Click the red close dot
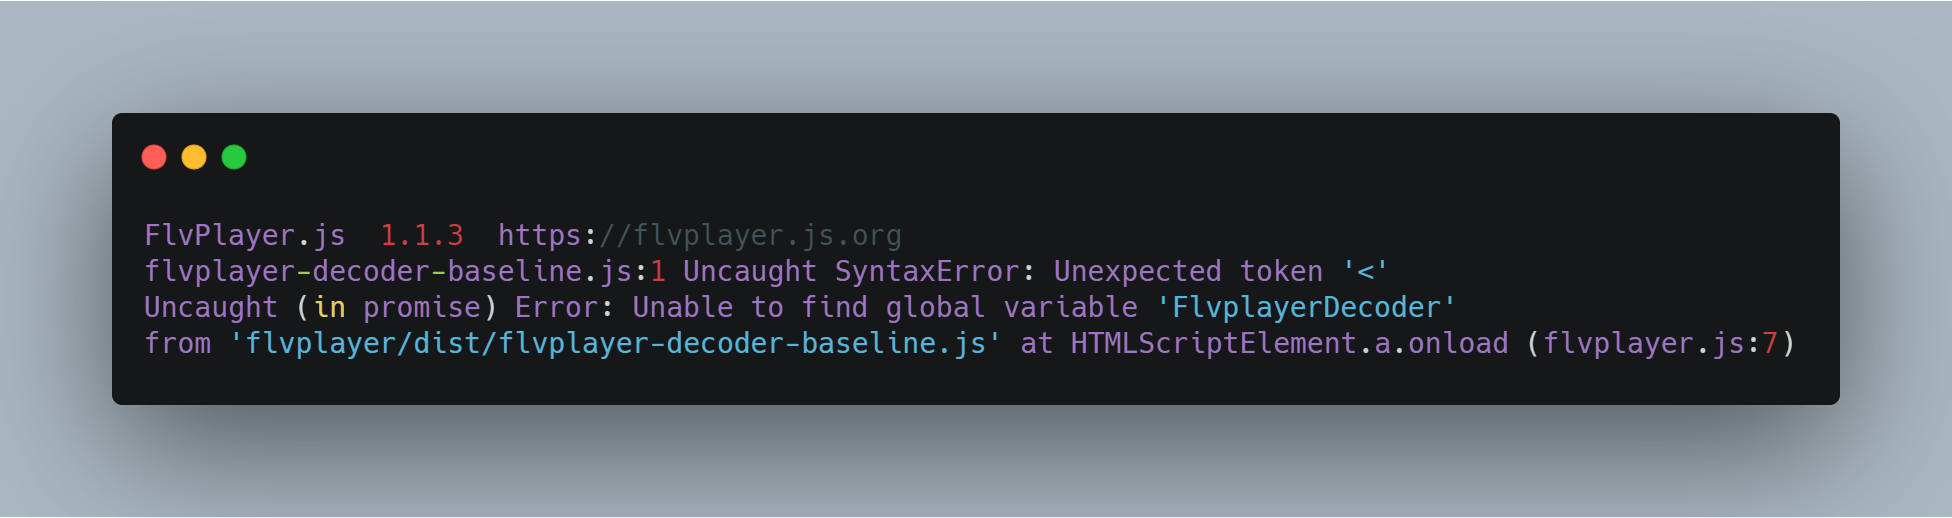Viewport: 1952px width, 518px height. pos(154,157)
